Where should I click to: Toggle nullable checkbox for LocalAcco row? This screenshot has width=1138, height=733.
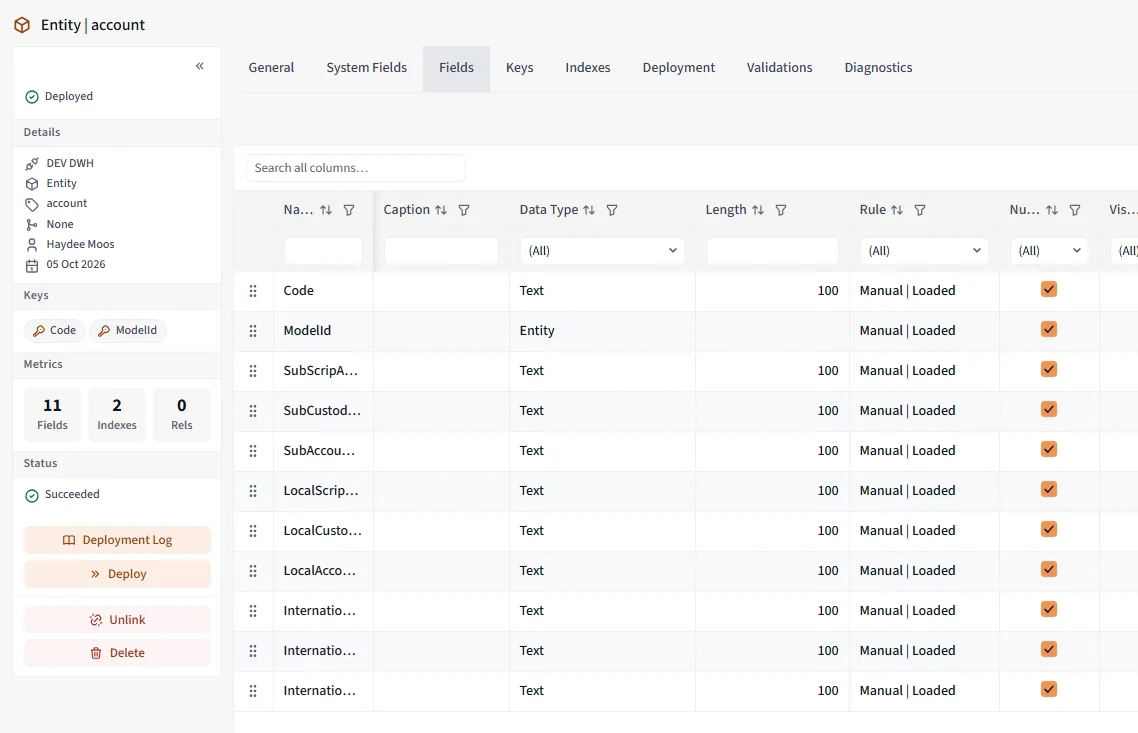[x=1049, y=569]
